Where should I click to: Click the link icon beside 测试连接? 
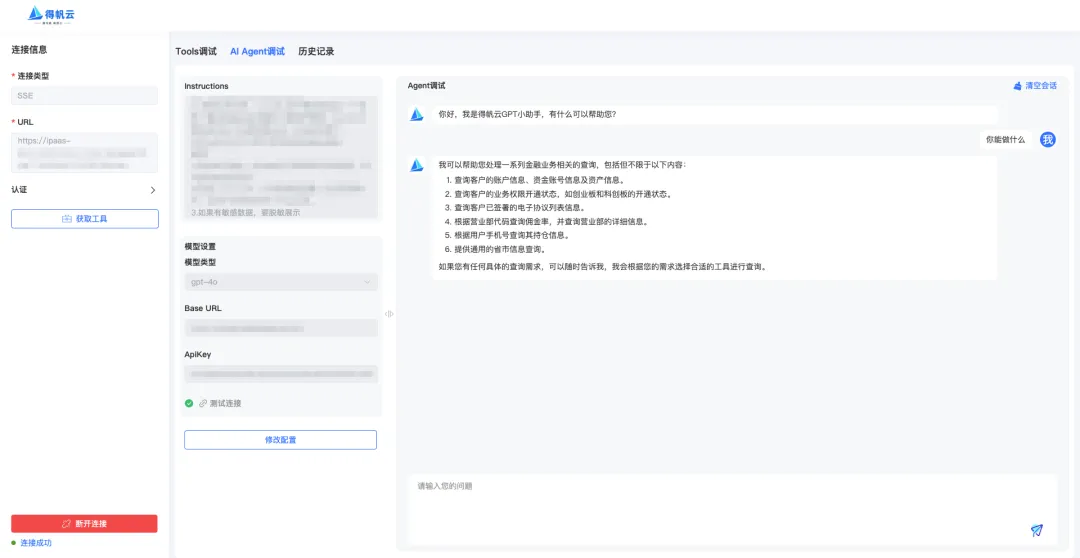pos(203,403)
